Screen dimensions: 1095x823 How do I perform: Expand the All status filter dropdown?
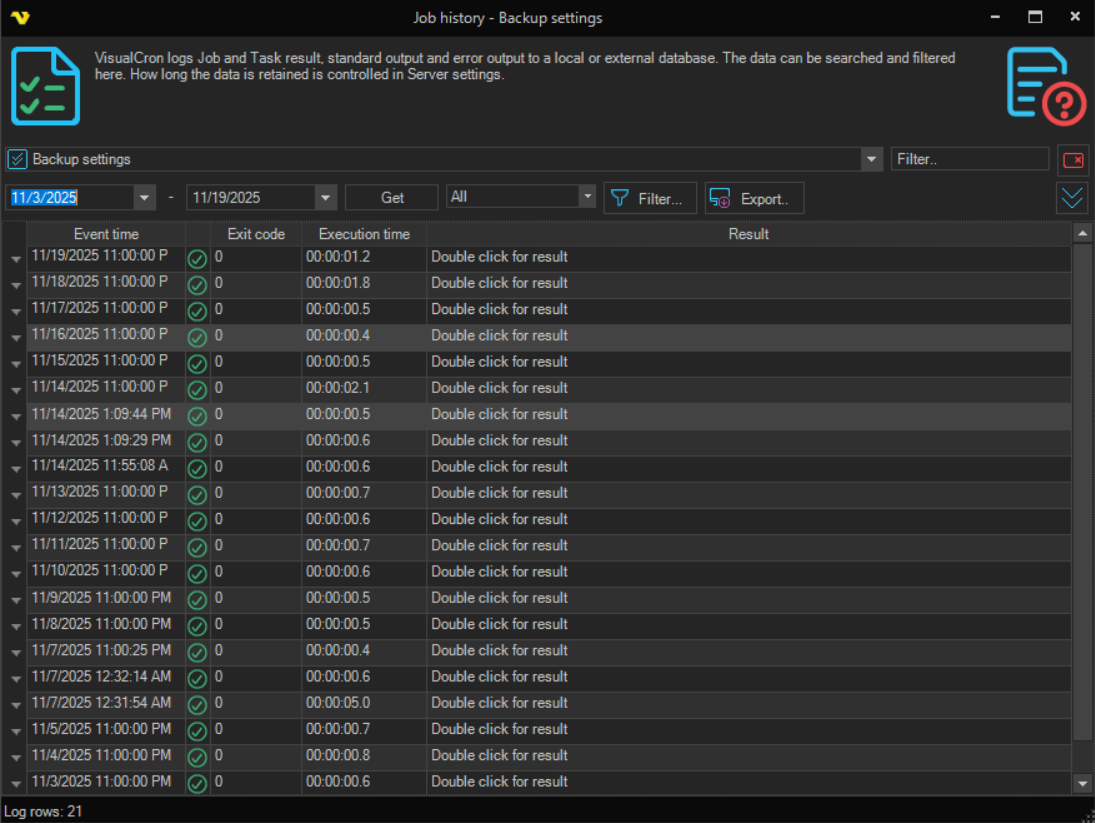[x=587, y=198]
